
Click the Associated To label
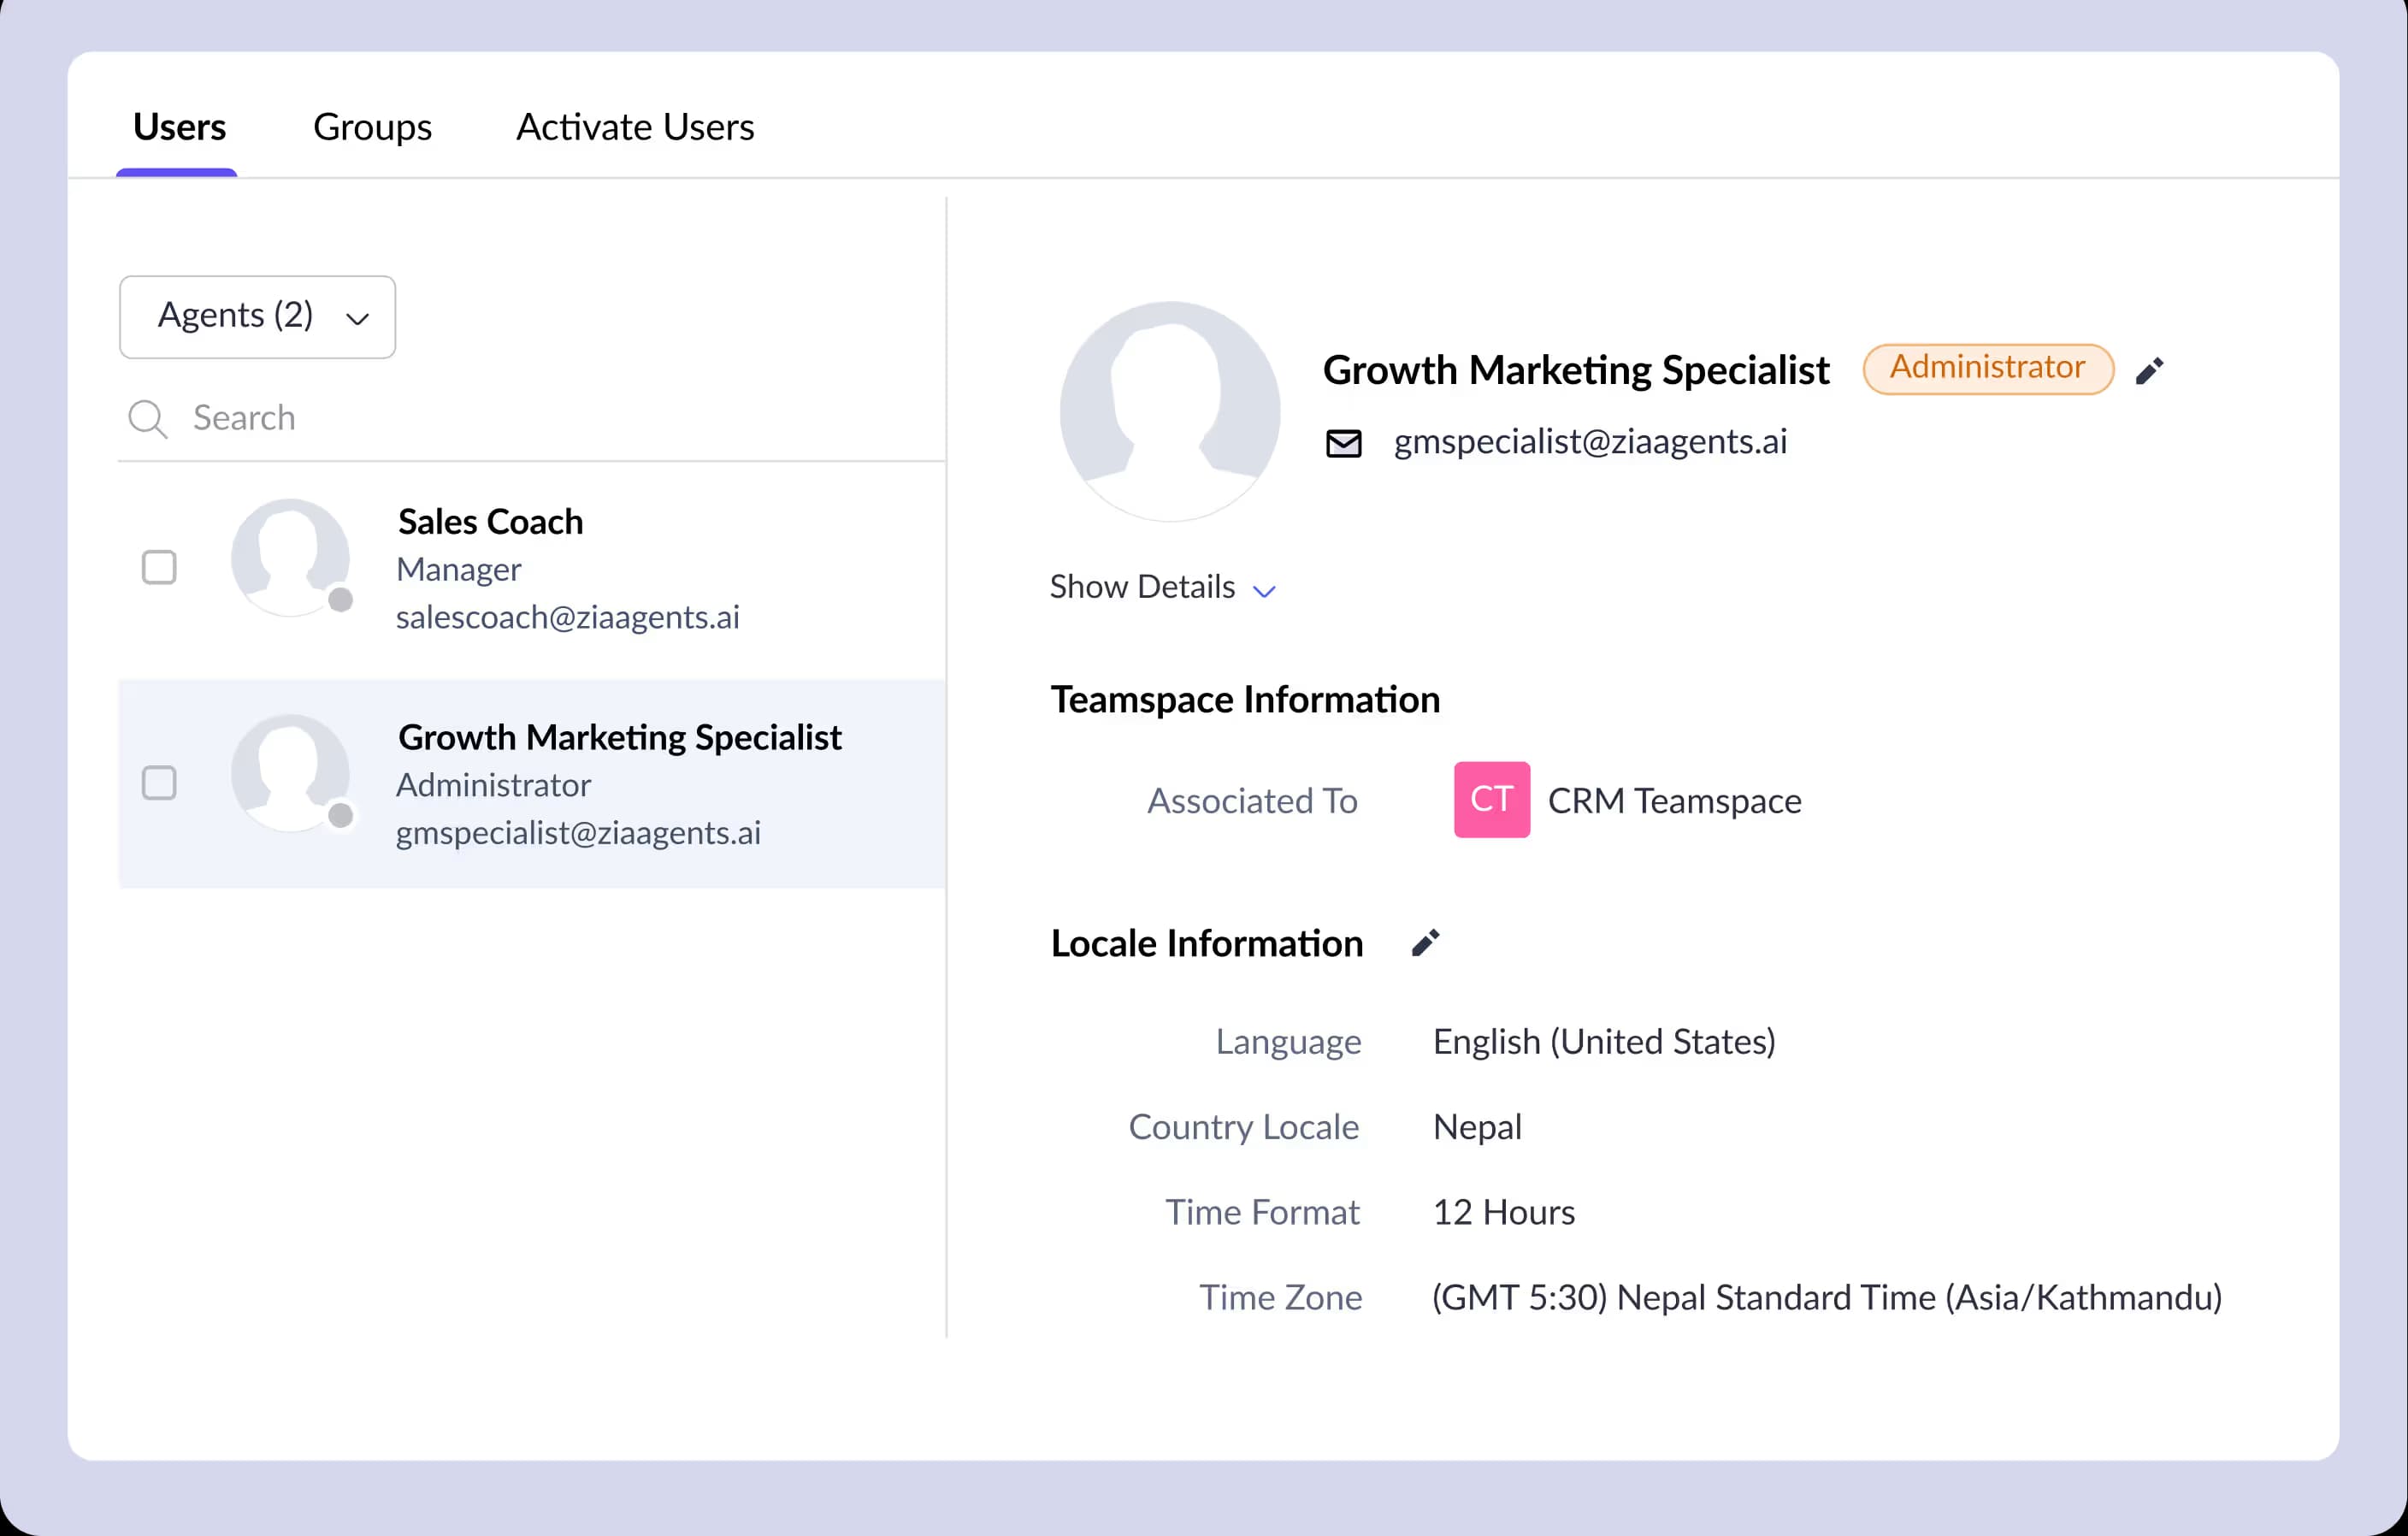tap(1252, 800)
